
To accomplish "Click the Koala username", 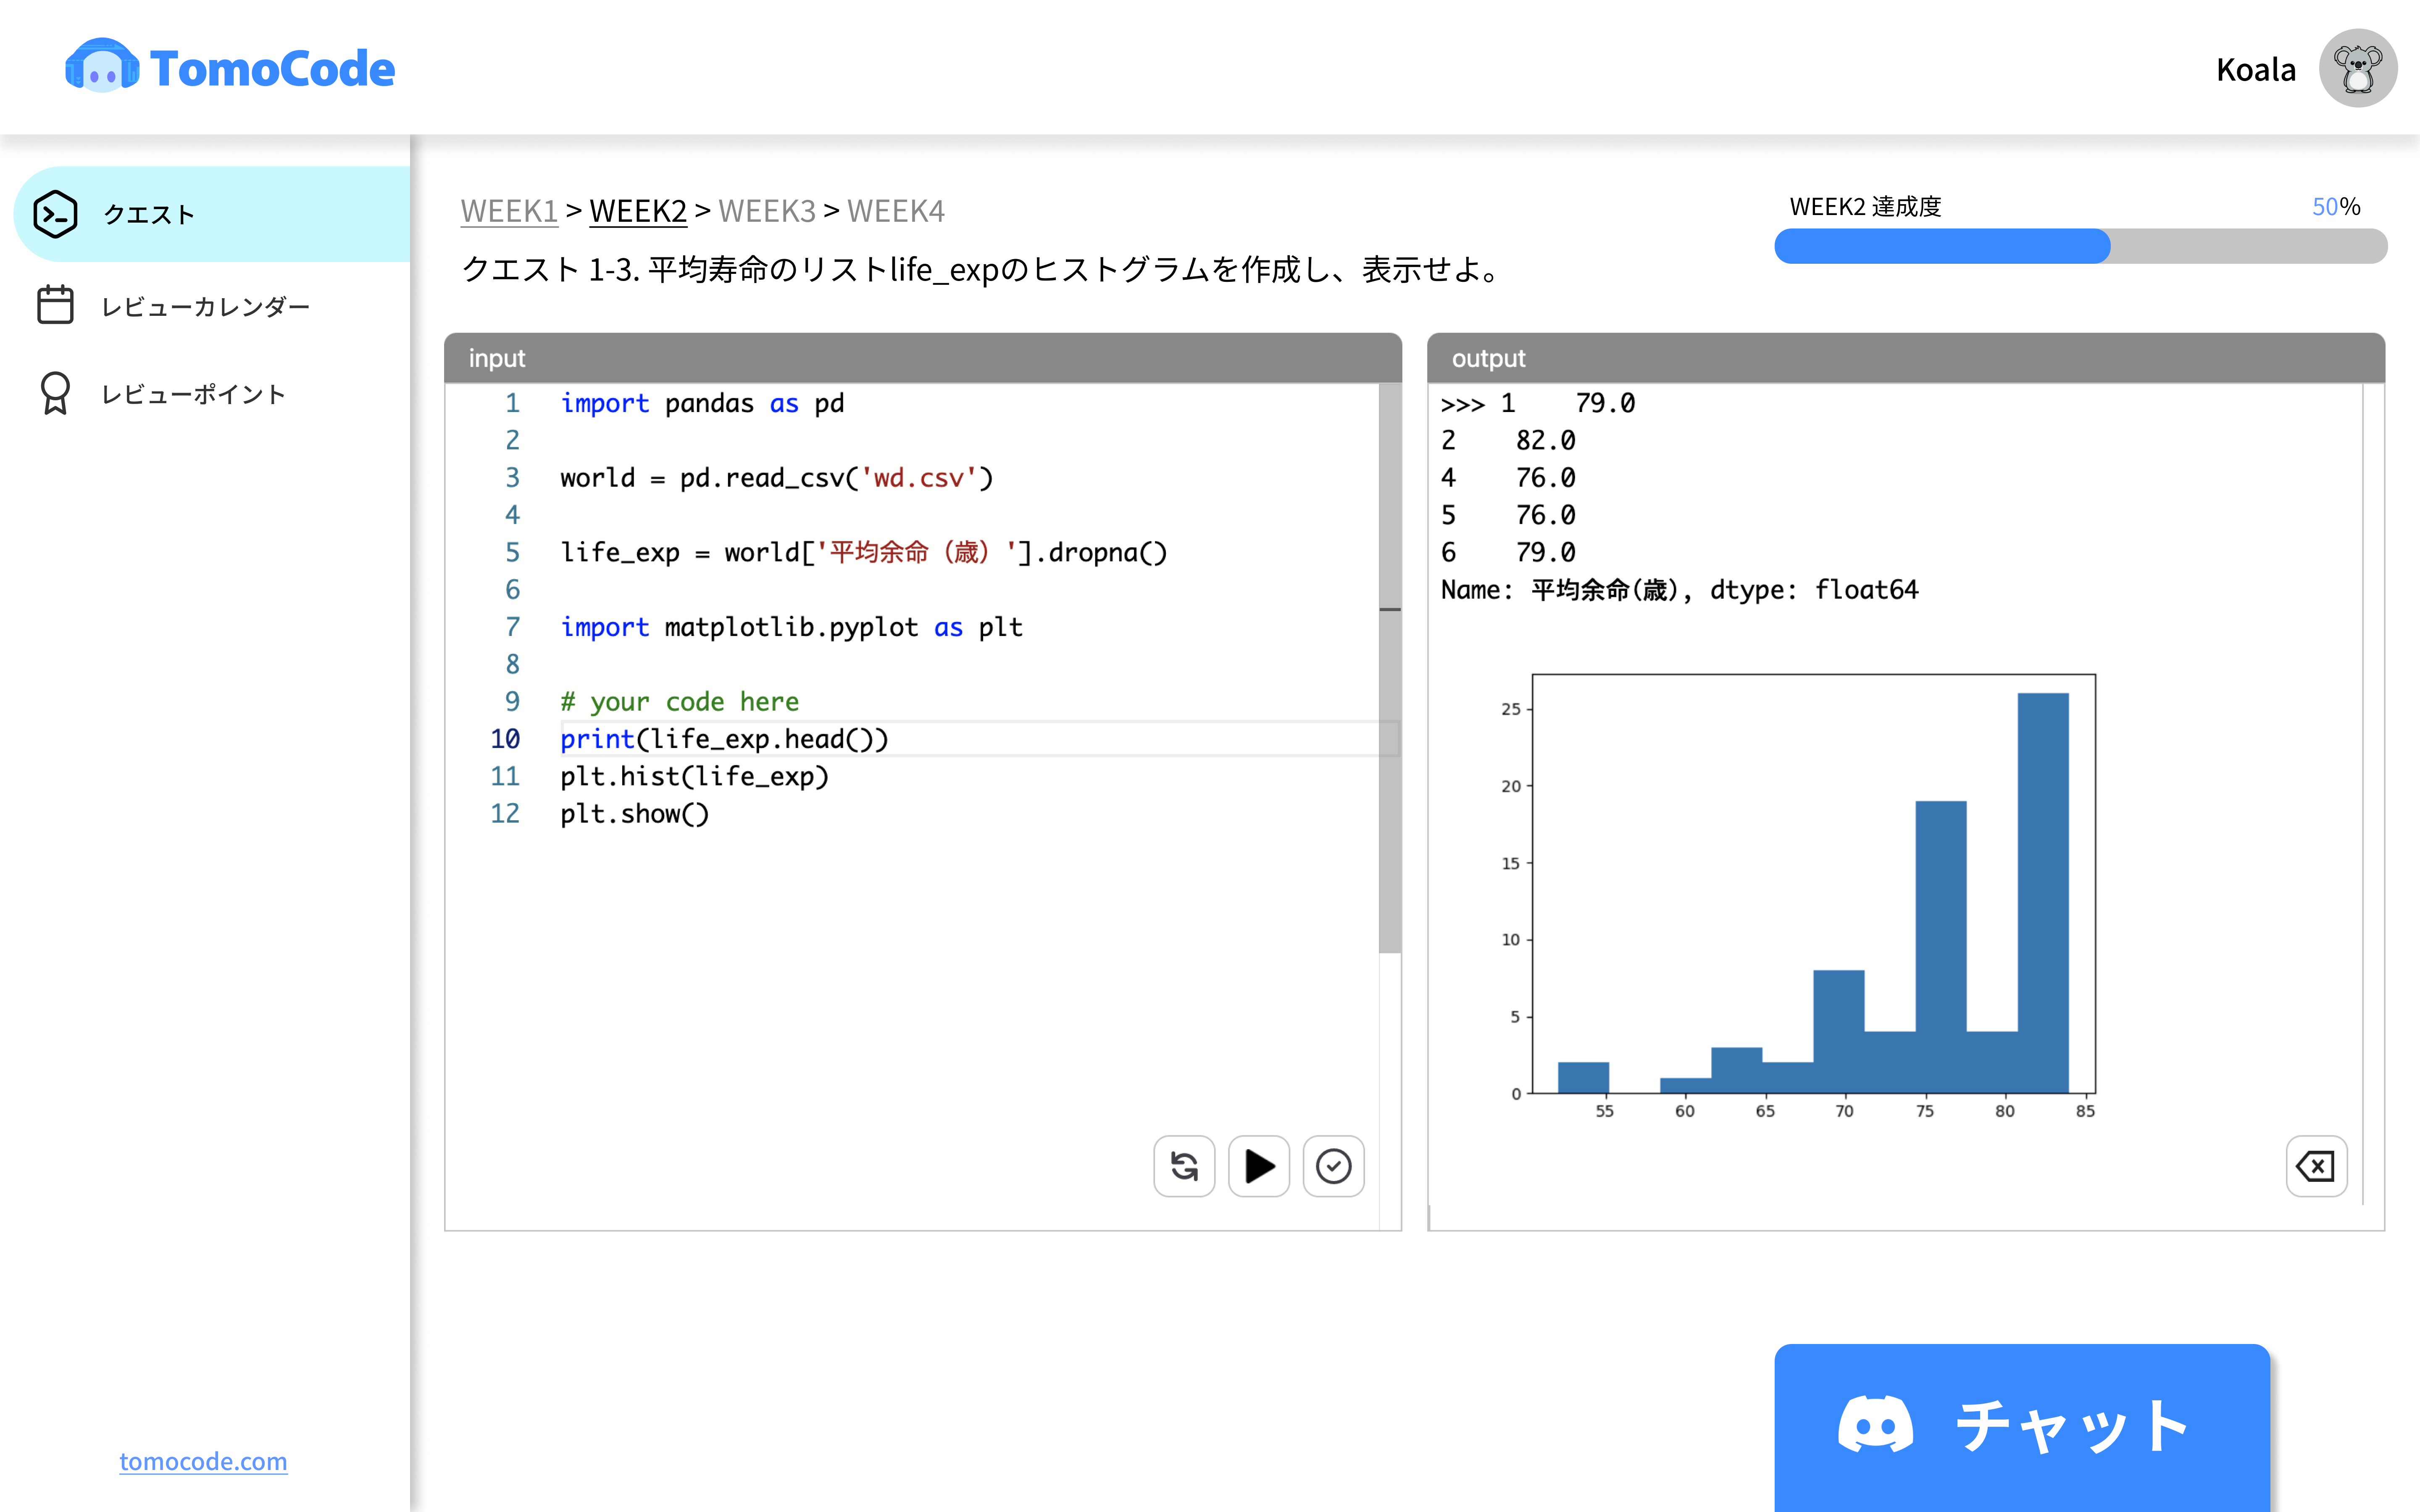I will point(2256,70).
